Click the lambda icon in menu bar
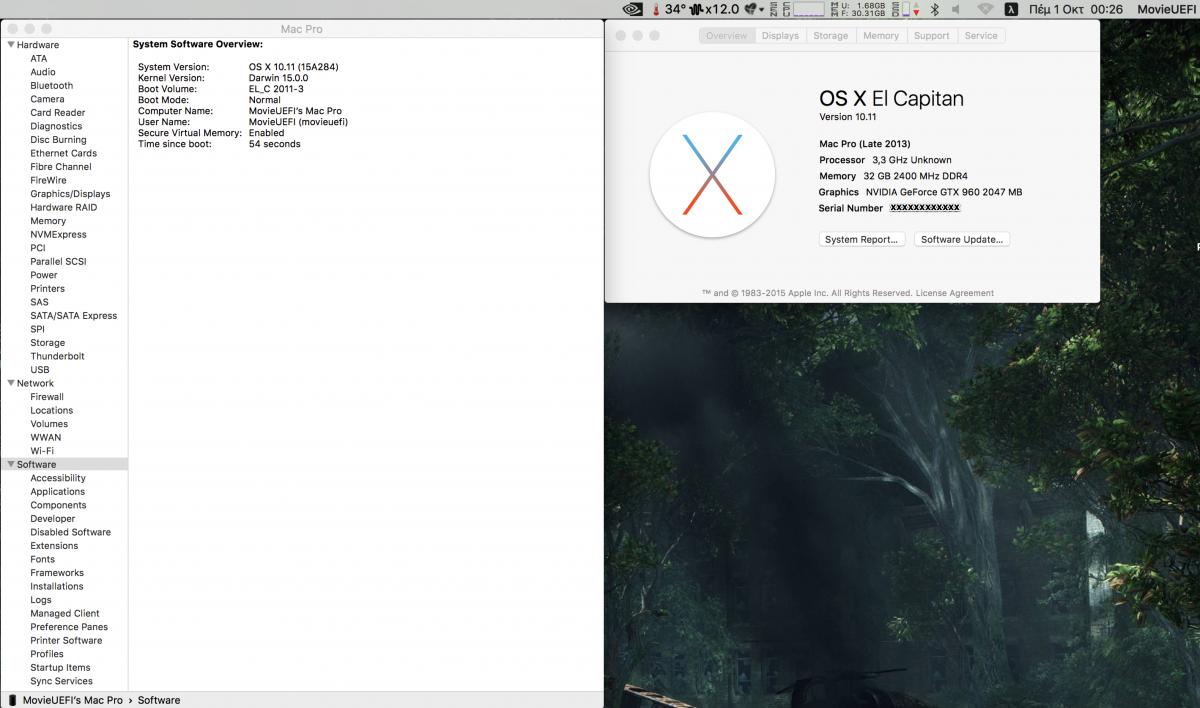1200x708 pixels. click(x=1011, y=9)
